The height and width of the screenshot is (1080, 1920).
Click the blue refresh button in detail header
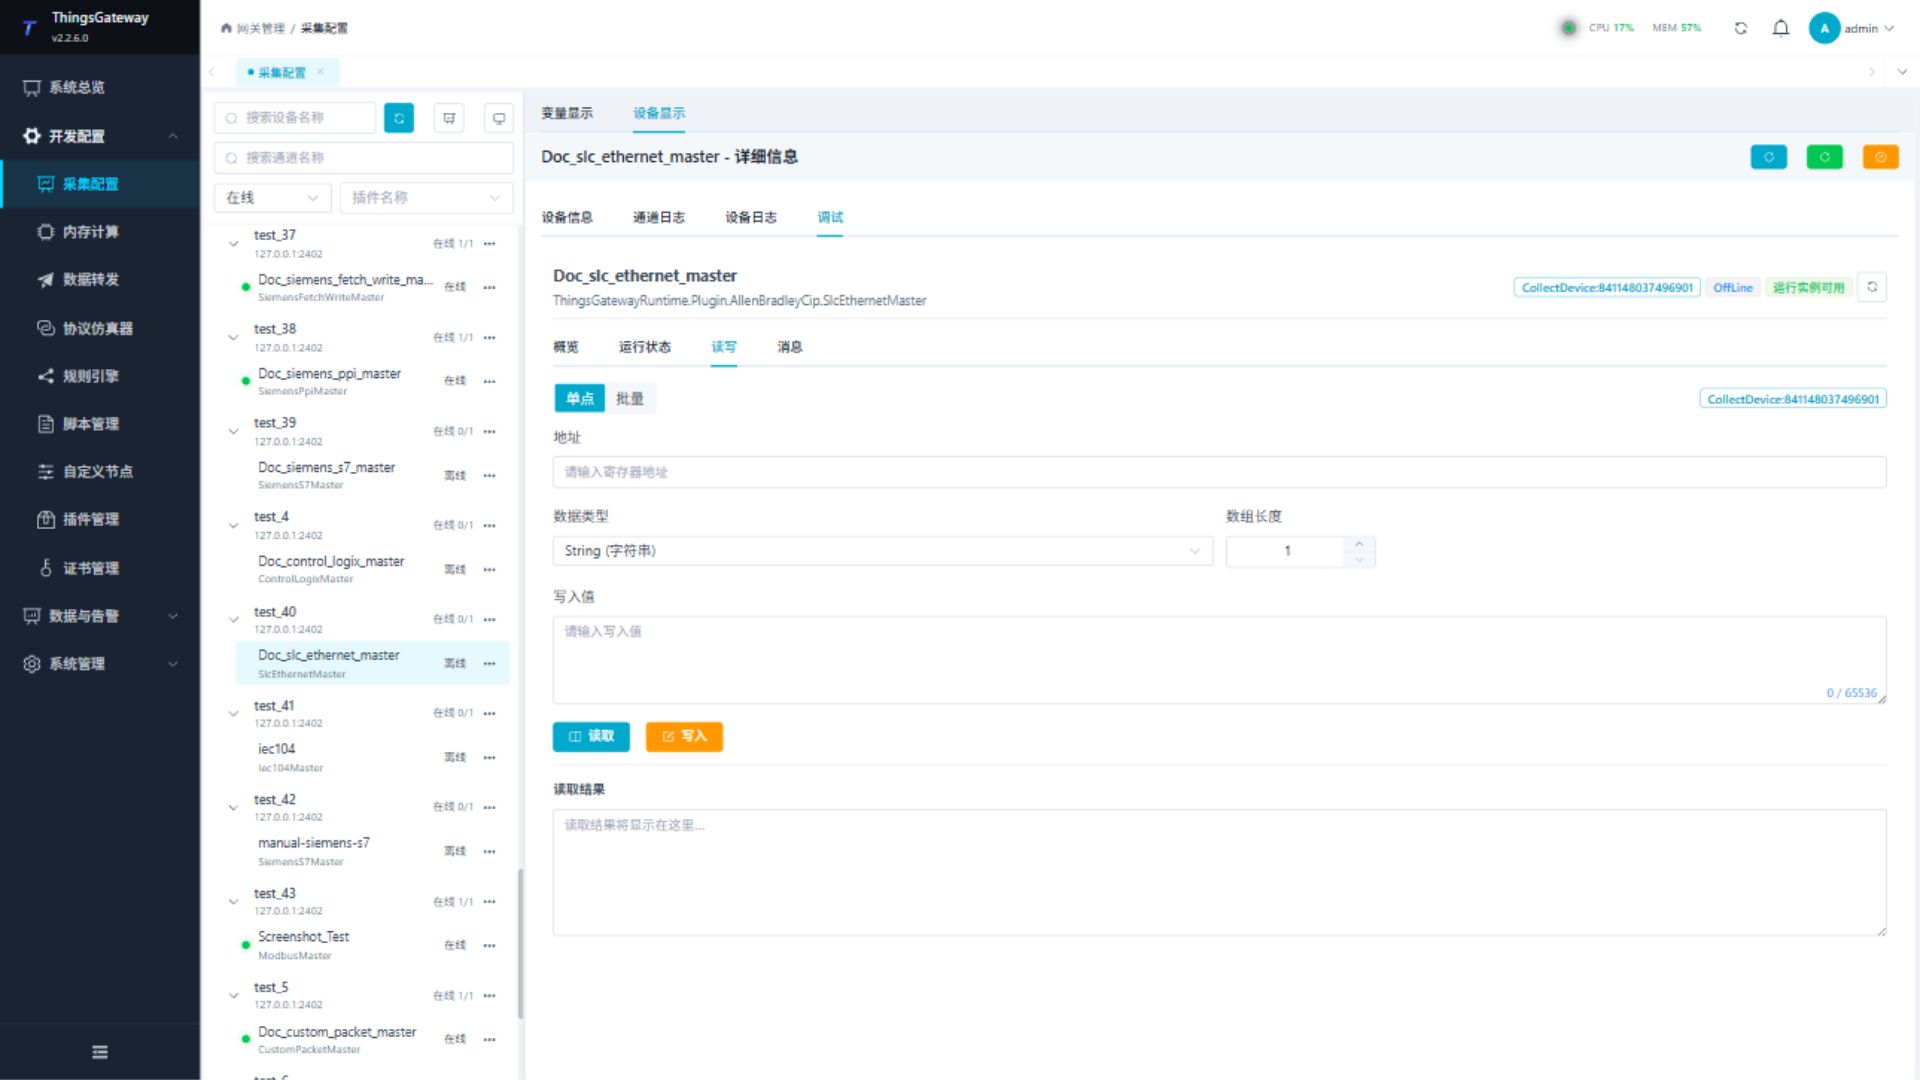[x=1769, y=157]
